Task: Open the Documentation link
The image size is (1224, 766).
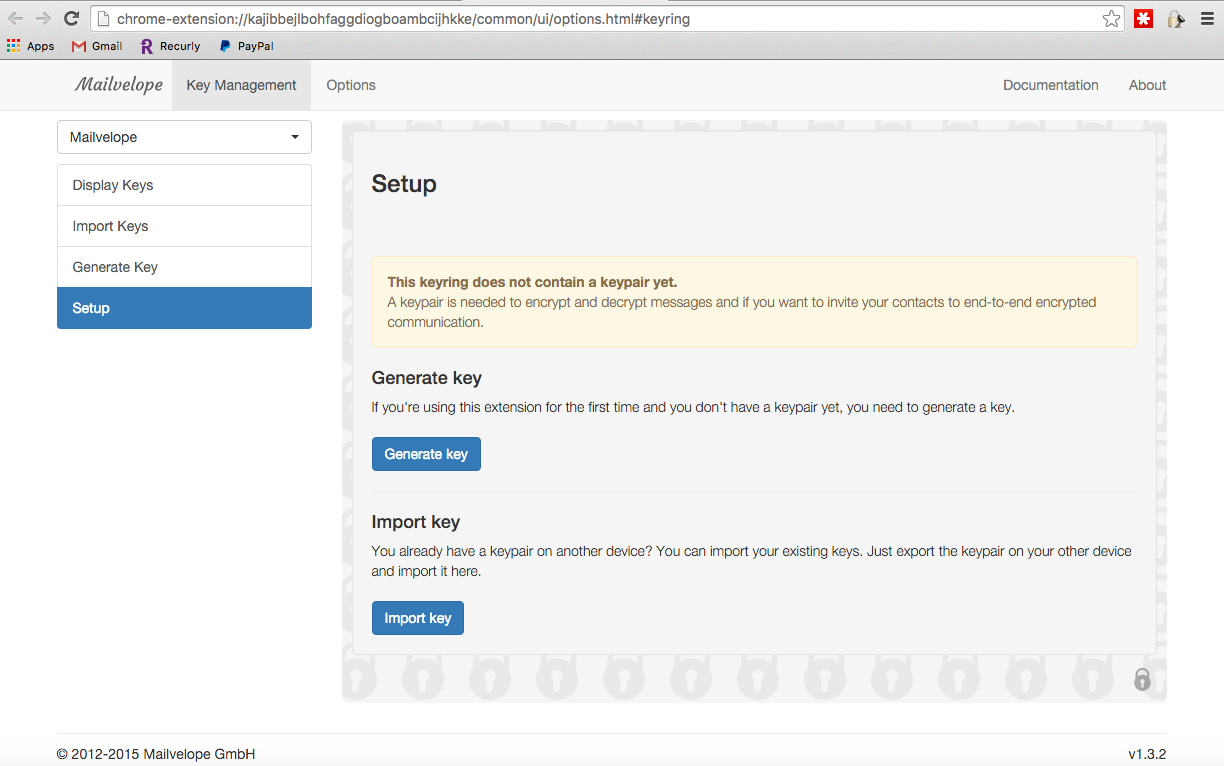Action: coord(1050,85)
